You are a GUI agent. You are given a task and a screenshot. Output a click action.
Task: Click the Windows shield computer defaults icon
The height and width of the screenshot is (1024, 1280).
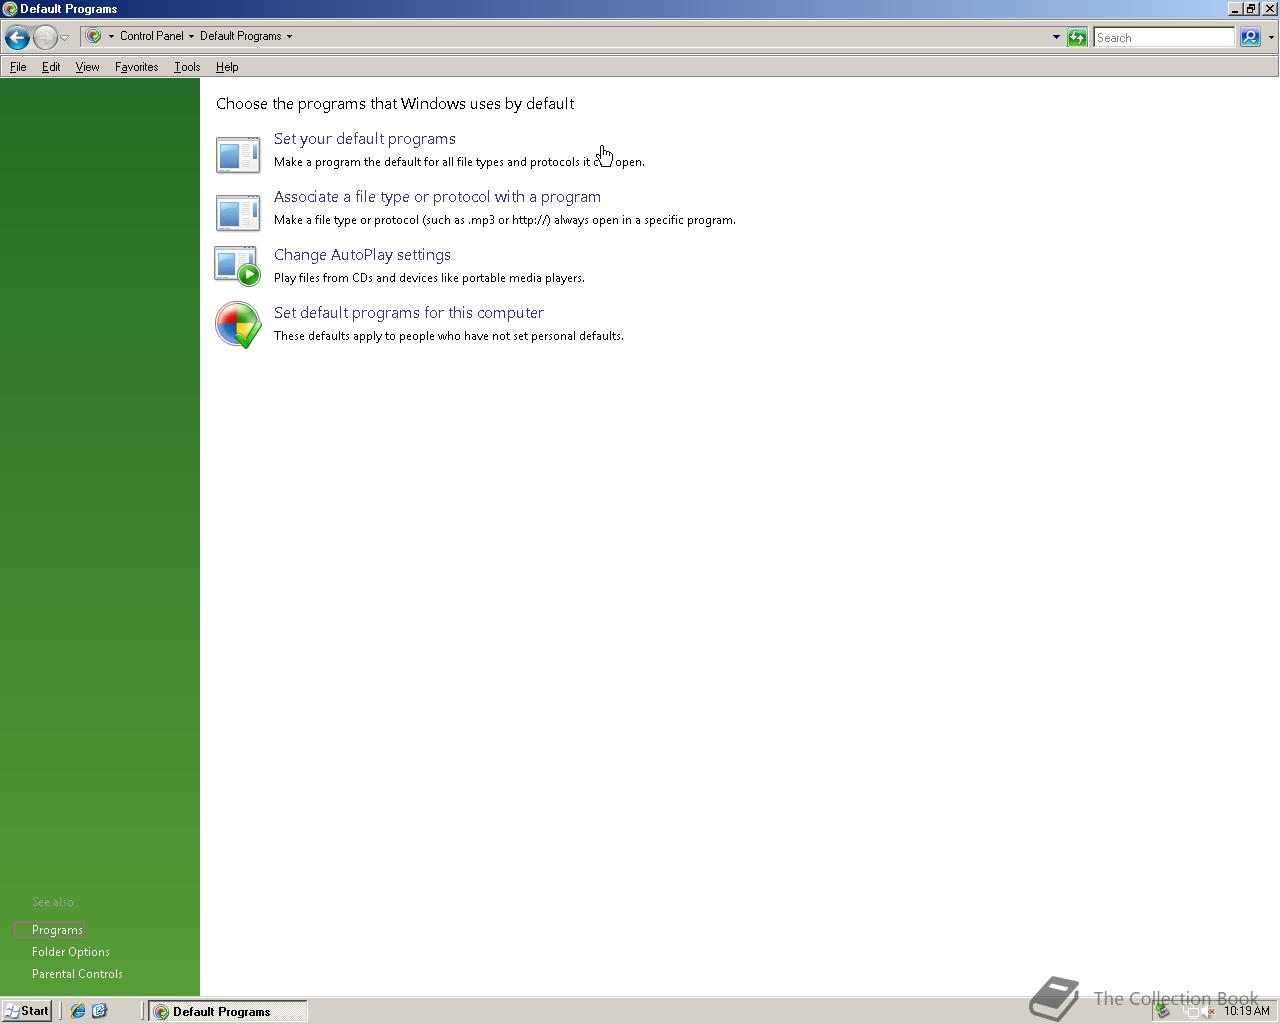click(x=238, y=325)
